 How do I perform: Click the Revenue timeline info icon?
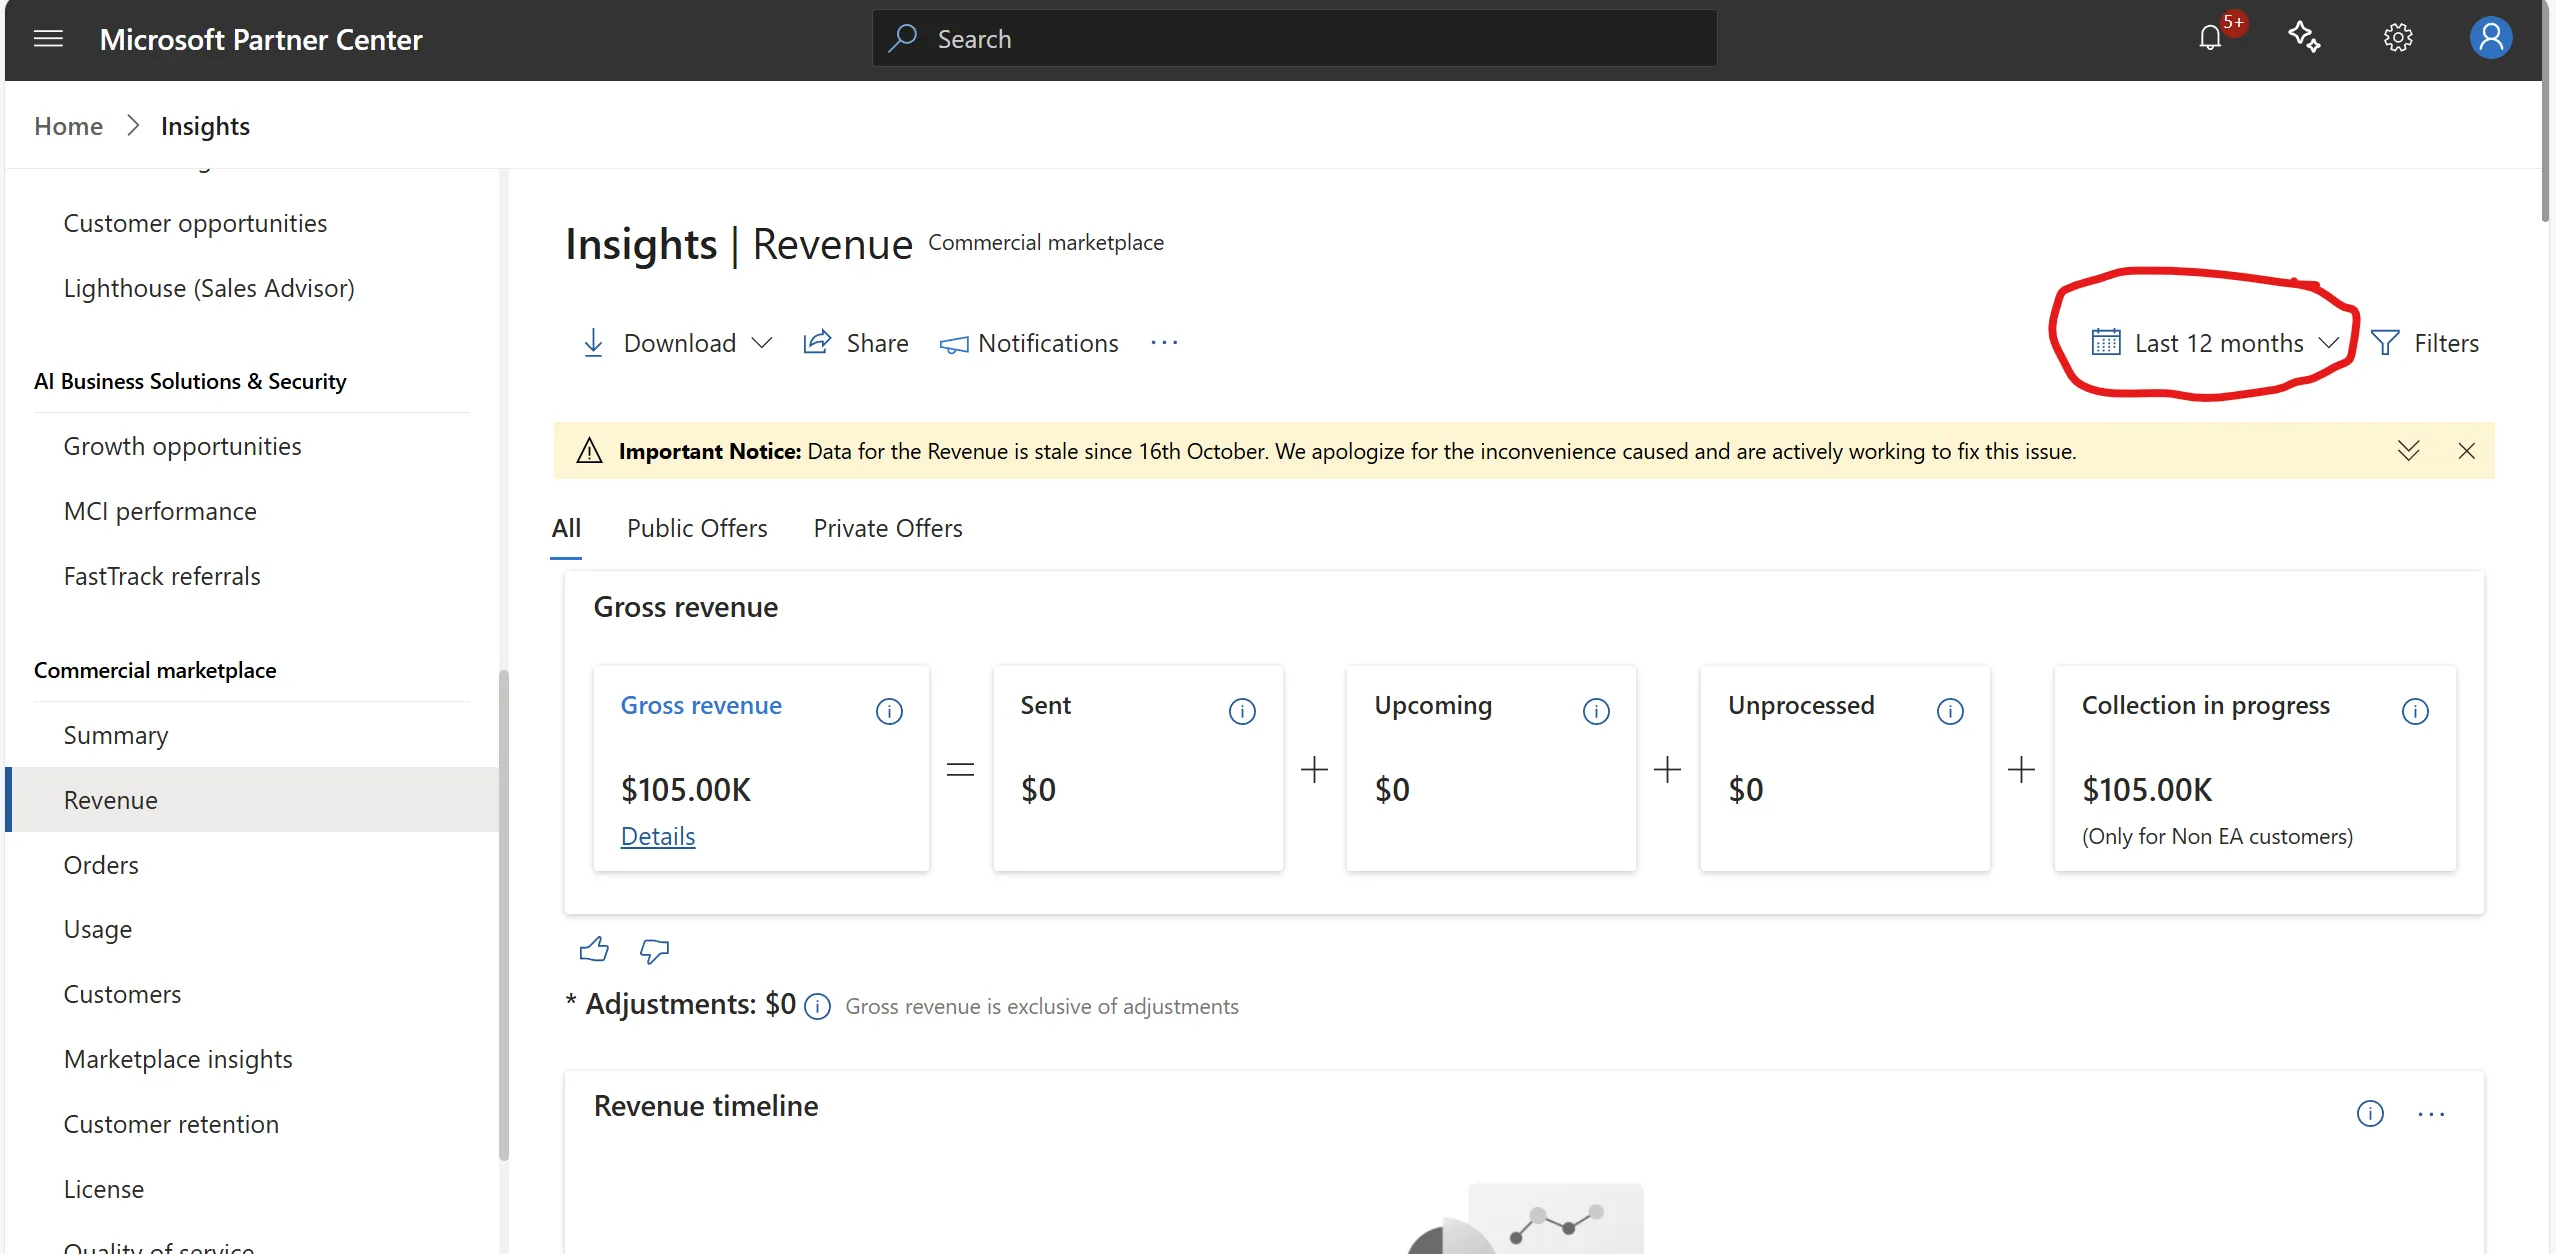pos(2370,1113)
